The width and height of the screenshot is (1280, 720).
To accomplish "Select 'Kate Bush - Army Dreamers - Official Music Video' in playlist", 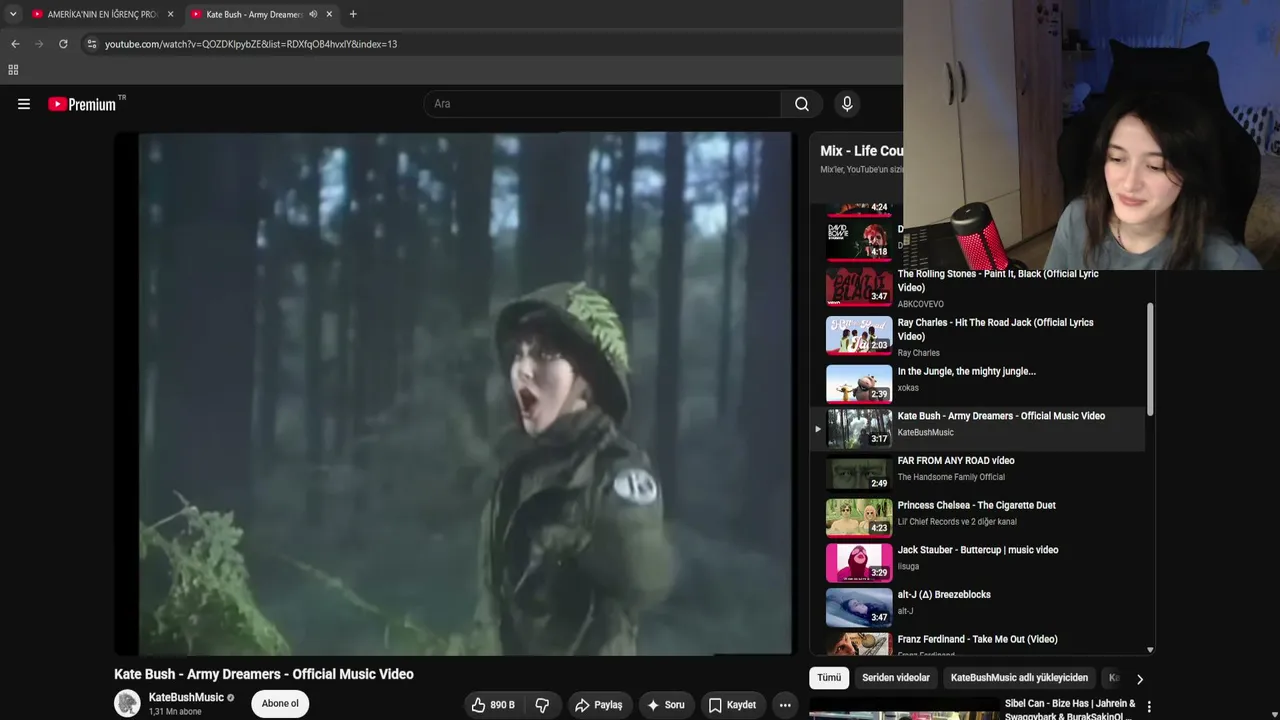I will [x=1001, y=416].
